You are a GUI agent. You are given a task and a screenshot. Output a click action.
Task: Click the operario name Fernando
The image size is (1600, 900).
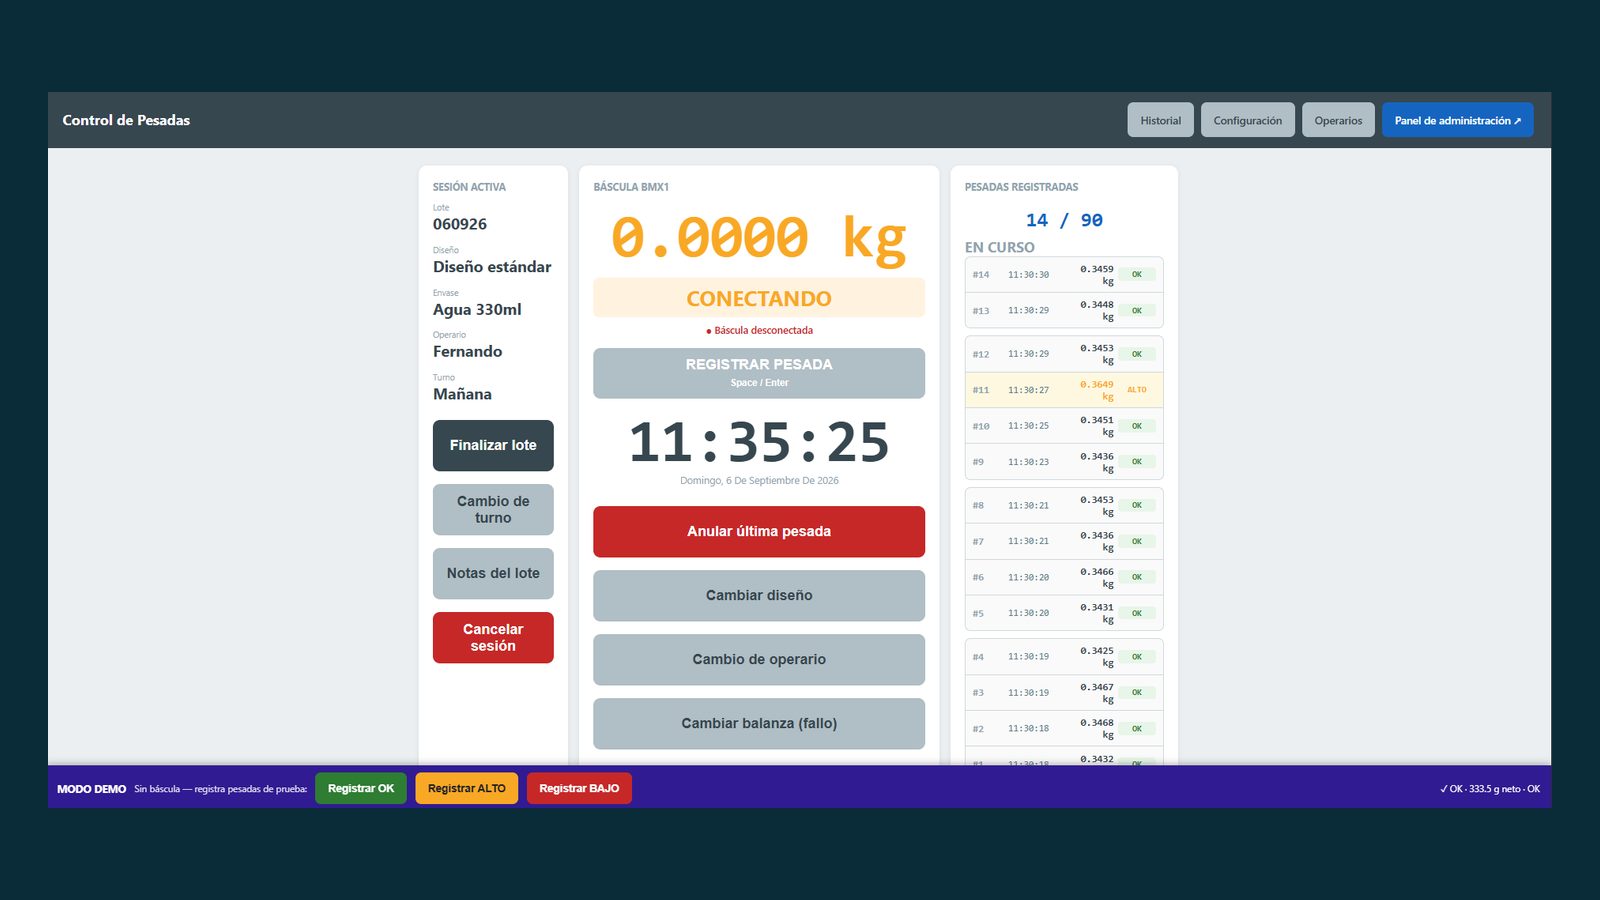point(468,351)
